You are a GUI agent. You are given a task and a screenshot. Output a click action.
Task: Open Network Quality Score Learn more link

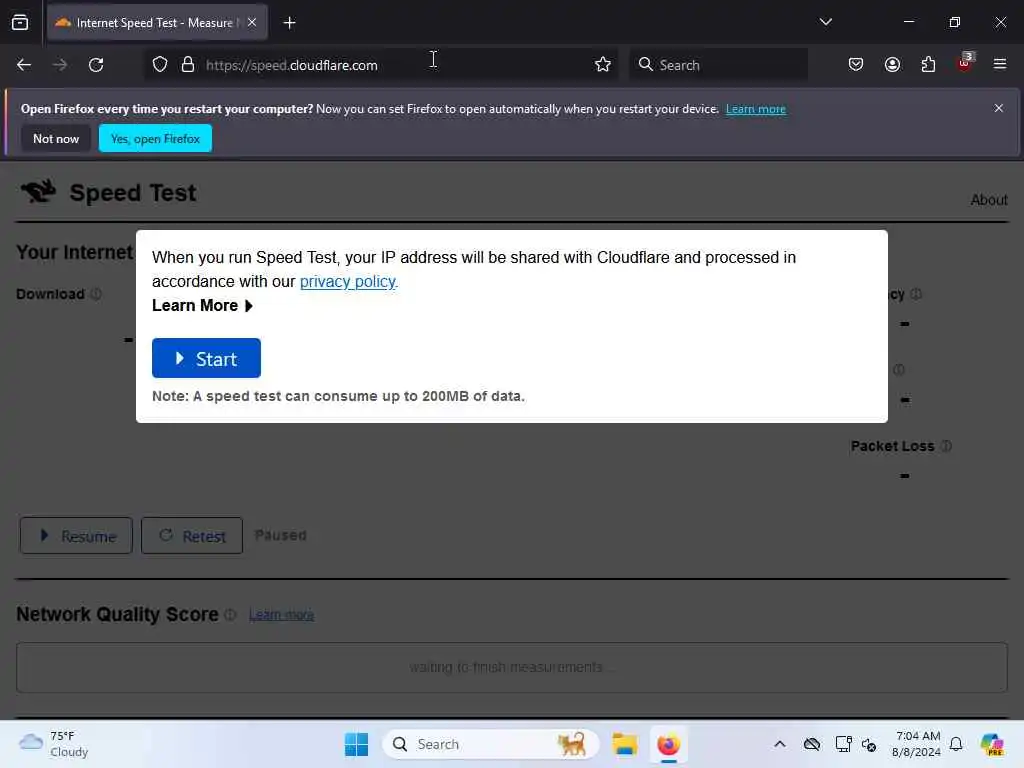(x=281, y=615)
